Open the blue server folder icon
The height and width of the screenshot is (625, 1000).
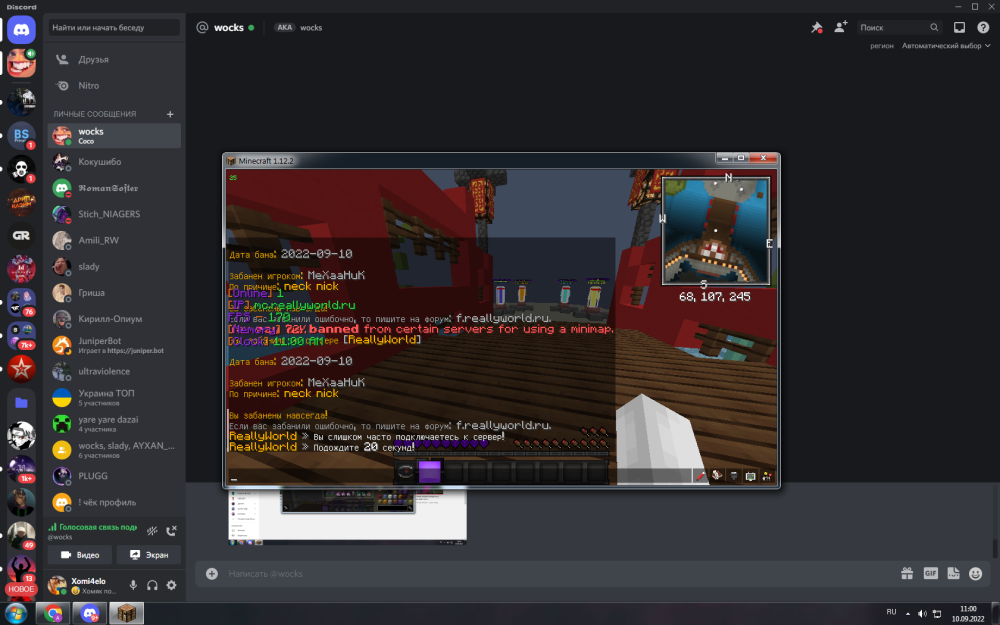coord(21,402)
